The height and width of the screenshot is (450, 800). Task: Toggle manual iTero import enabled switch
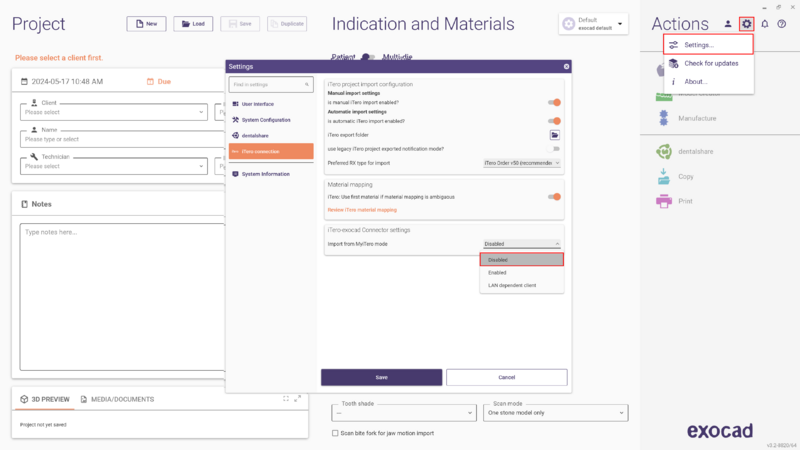[x=554, y=103]
